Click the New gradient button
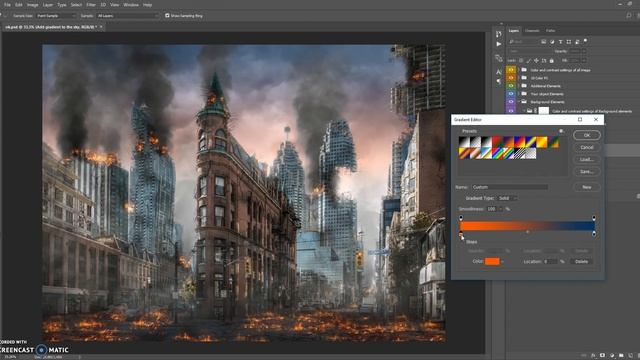Image resolution: width=640 pixels, height=360 pixels. [x=587, y=187]
